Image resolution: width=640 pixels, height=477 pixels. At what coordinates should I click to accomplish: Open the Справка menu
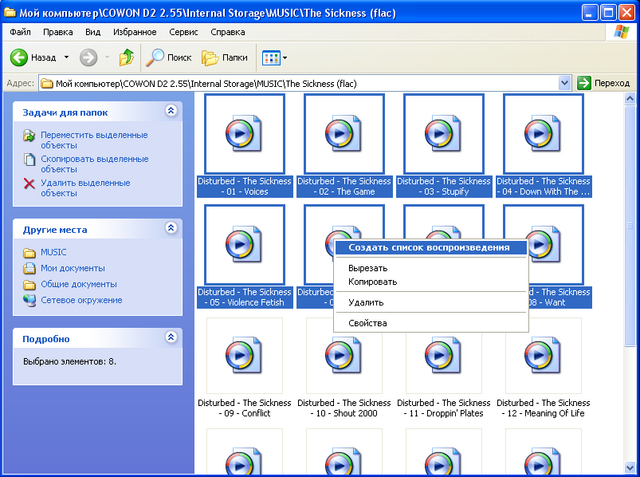pos(228,32)
